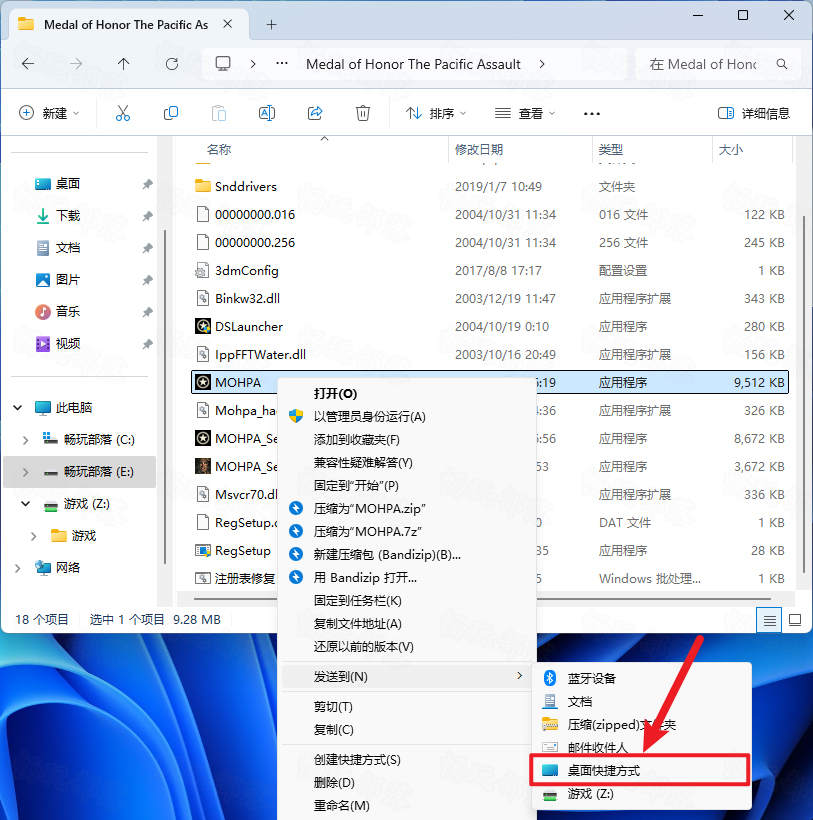Choose 重命名(M) in the context menu
This screenshot has width=813, height=820.
pos(408,805)
